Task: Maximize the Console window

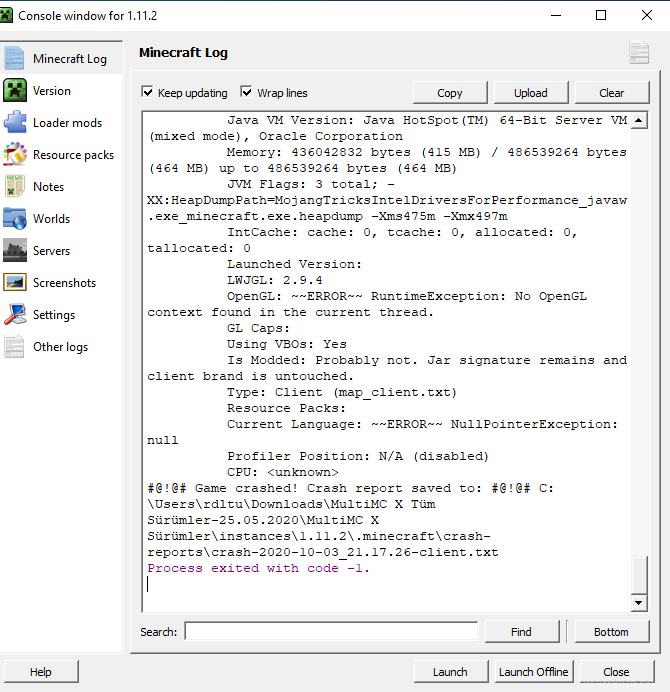Action: [601, 15]
